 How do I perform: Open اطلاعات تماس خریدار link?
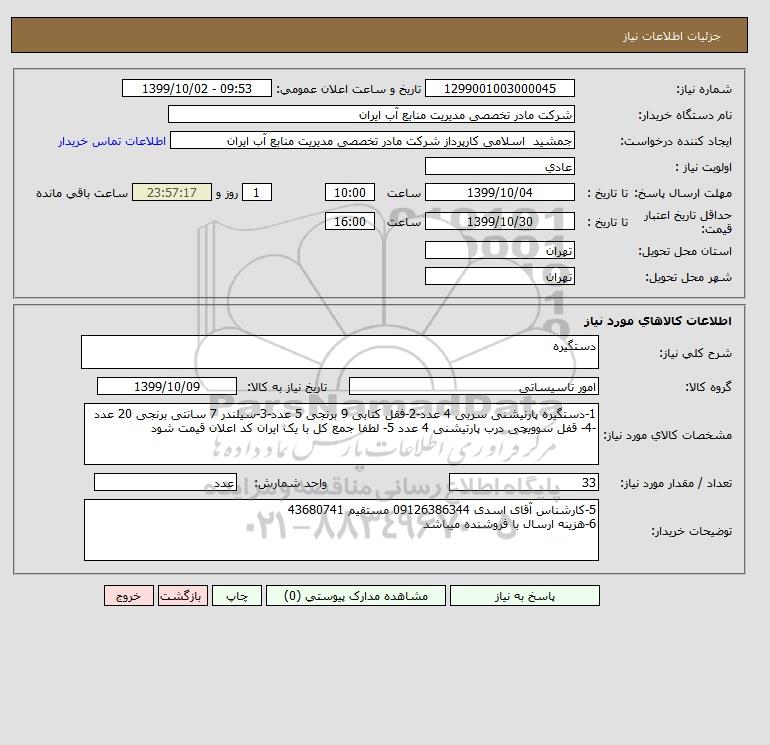coord(112,141)
